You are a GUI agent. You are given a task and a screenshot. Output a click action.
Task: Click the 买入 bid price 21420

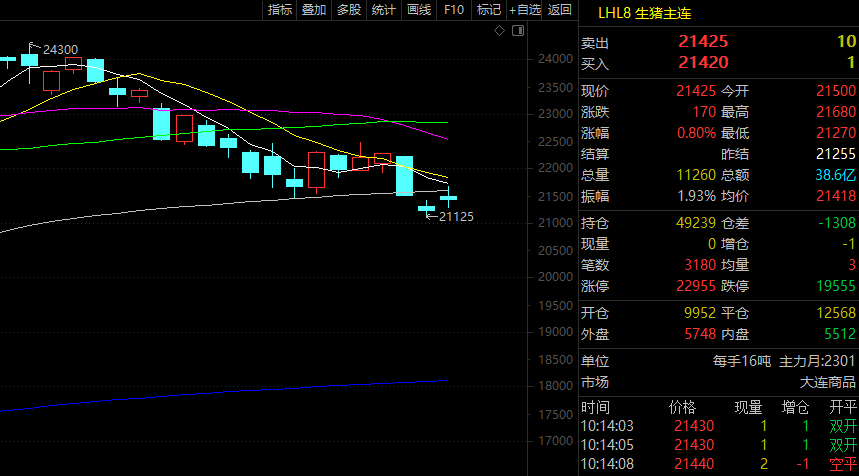pos(703,62)
